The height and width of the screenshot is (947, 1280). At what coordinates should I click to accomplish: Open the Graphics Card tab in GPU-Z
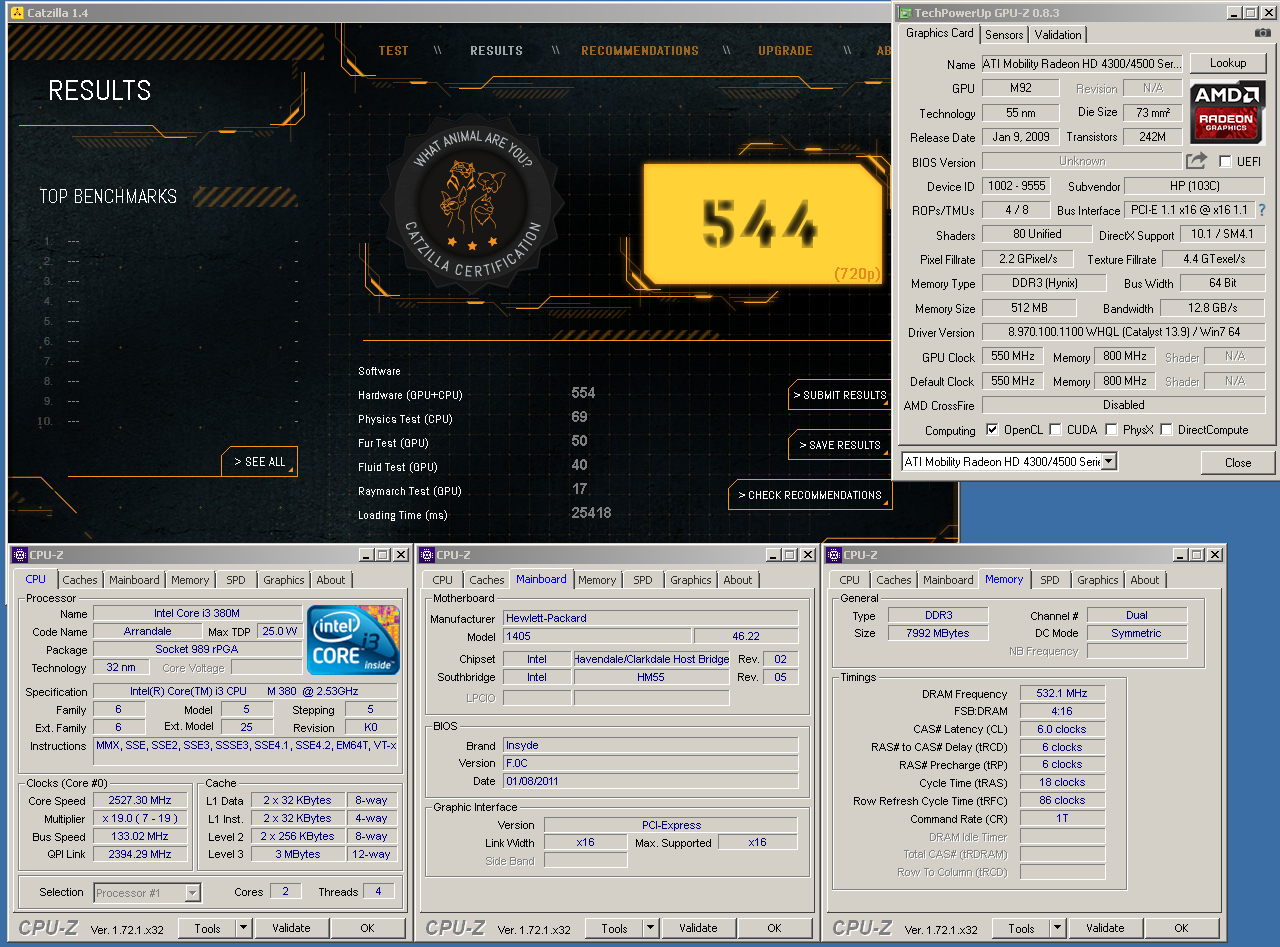click(x=939, y=33)
